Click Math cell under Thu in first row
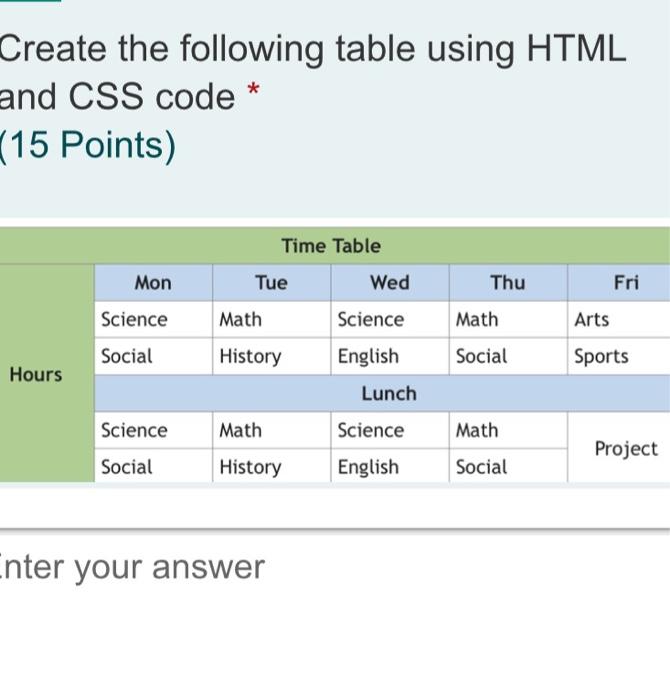 click(508, 320)
